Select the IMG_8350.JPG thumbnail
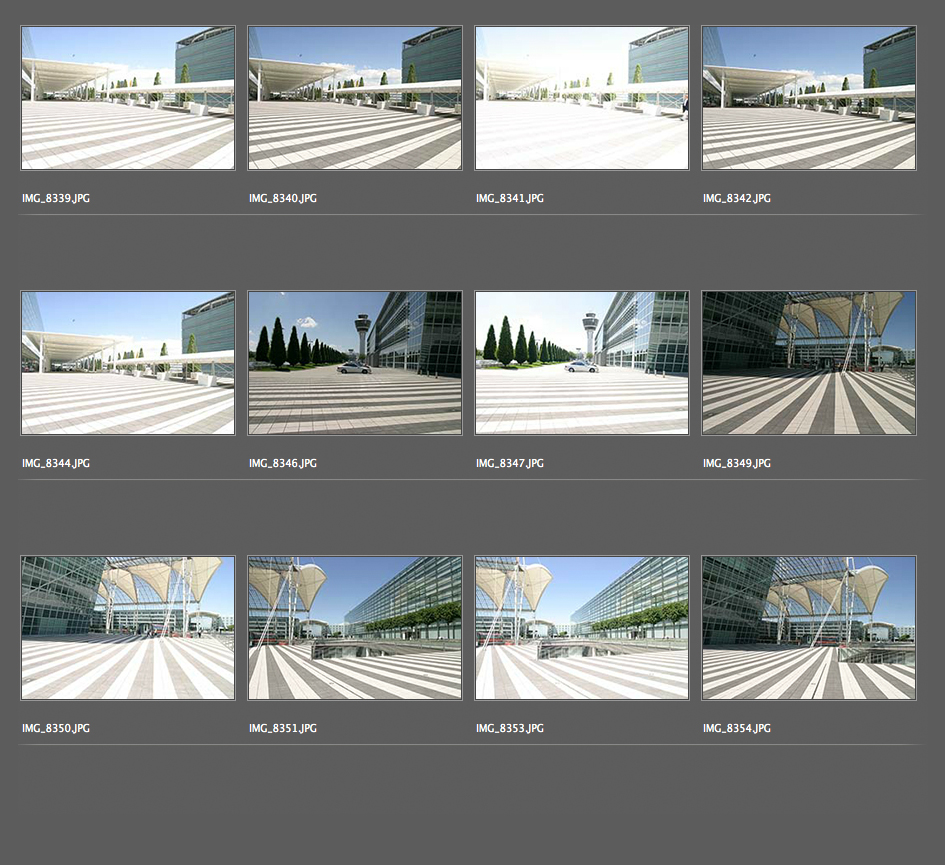The height and width of the screenshot is (865, 945). pos(128,628)
